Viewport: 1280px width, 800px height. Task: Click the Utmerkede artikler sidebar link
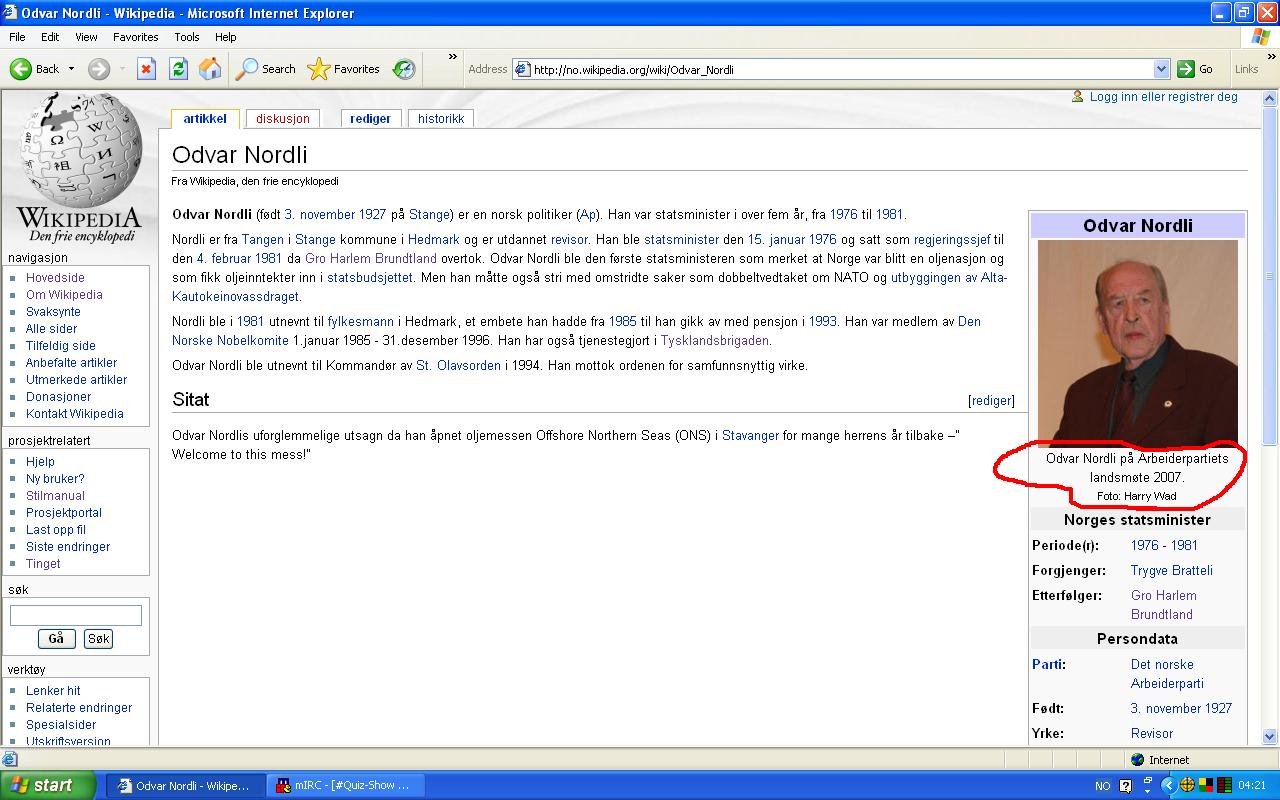click(76, 380)
